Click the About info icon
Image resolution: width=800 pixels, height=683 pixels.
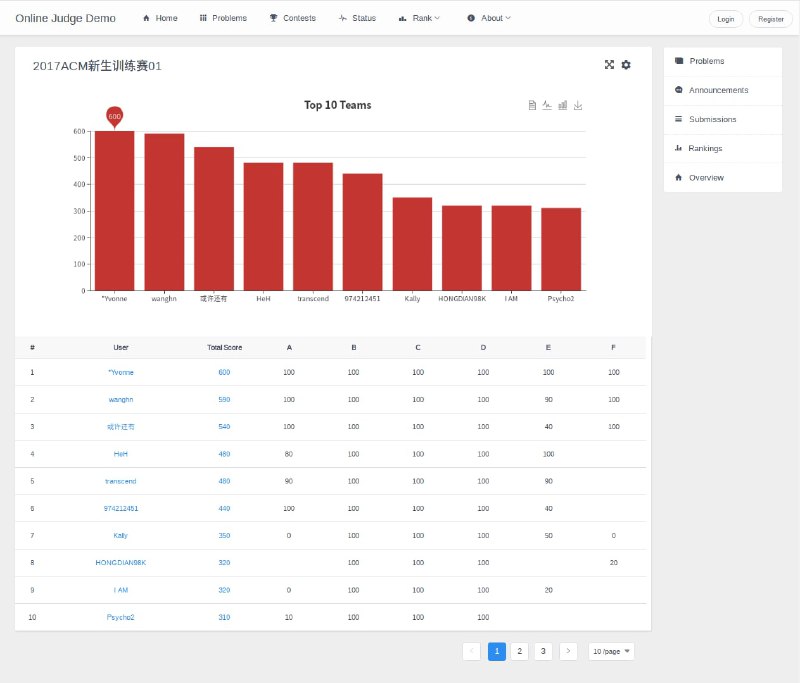[471, 18]
